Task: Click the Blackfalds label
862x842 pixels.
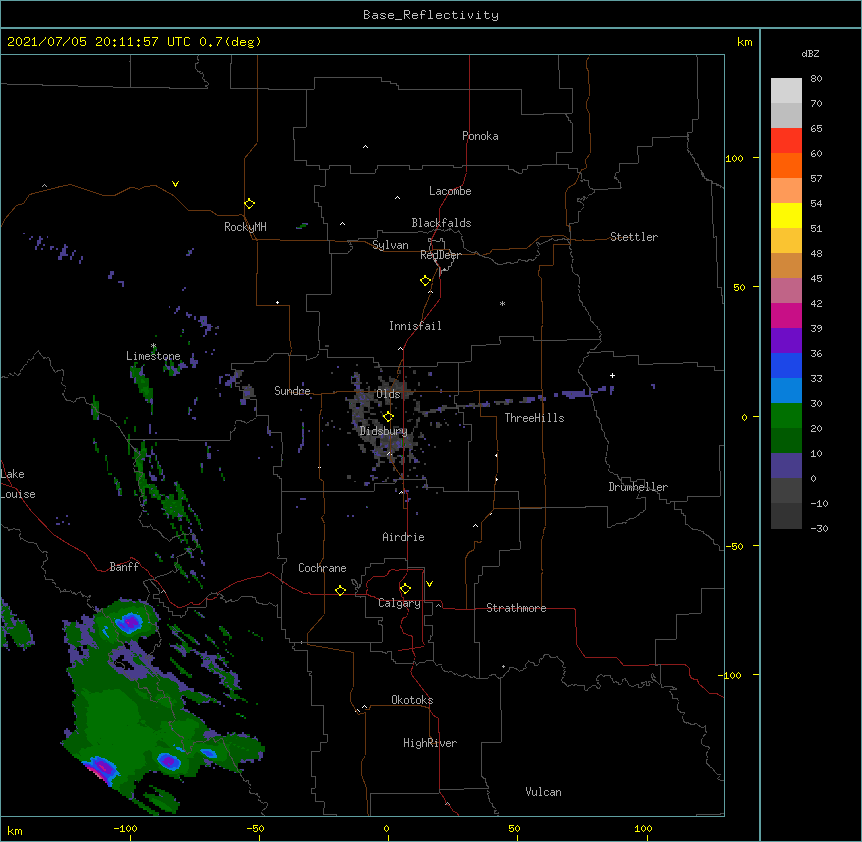Action: [441, 223]
